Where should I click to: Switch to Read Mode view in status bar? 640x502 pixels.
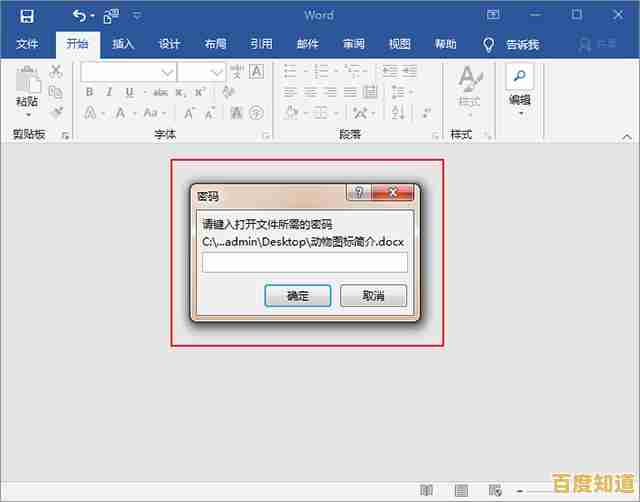pos(427,490)
